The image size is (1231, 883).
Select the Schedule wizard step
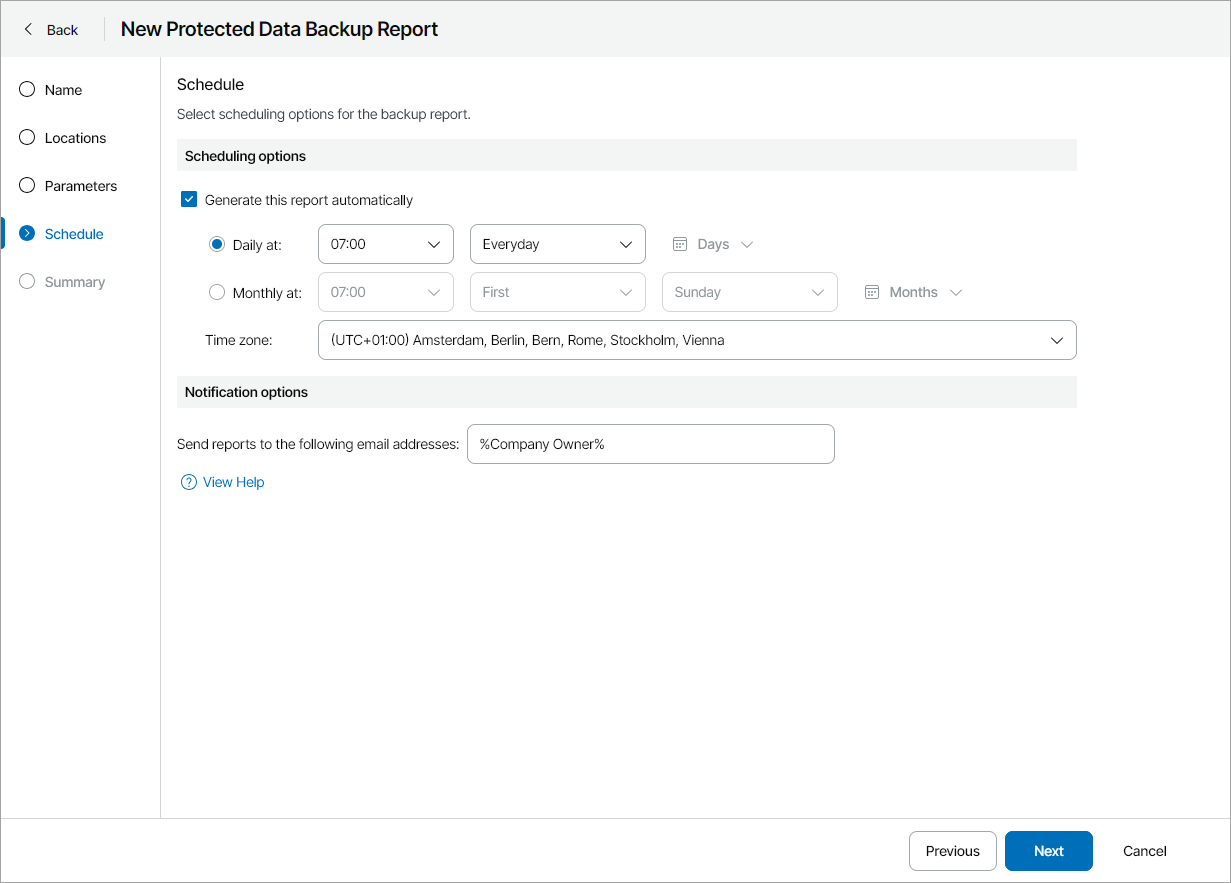[x=73, y=233]
